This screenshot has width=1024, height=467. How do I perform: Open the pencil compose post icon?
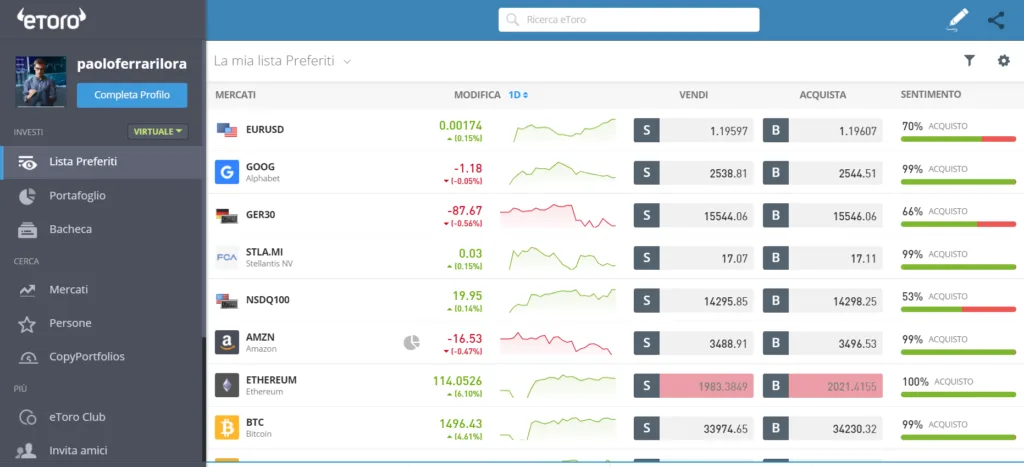957,20
